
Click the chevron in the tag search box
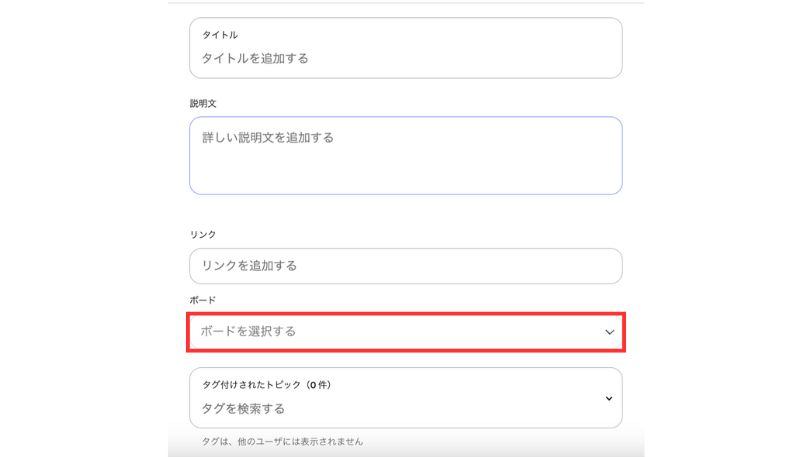(609, 398)
